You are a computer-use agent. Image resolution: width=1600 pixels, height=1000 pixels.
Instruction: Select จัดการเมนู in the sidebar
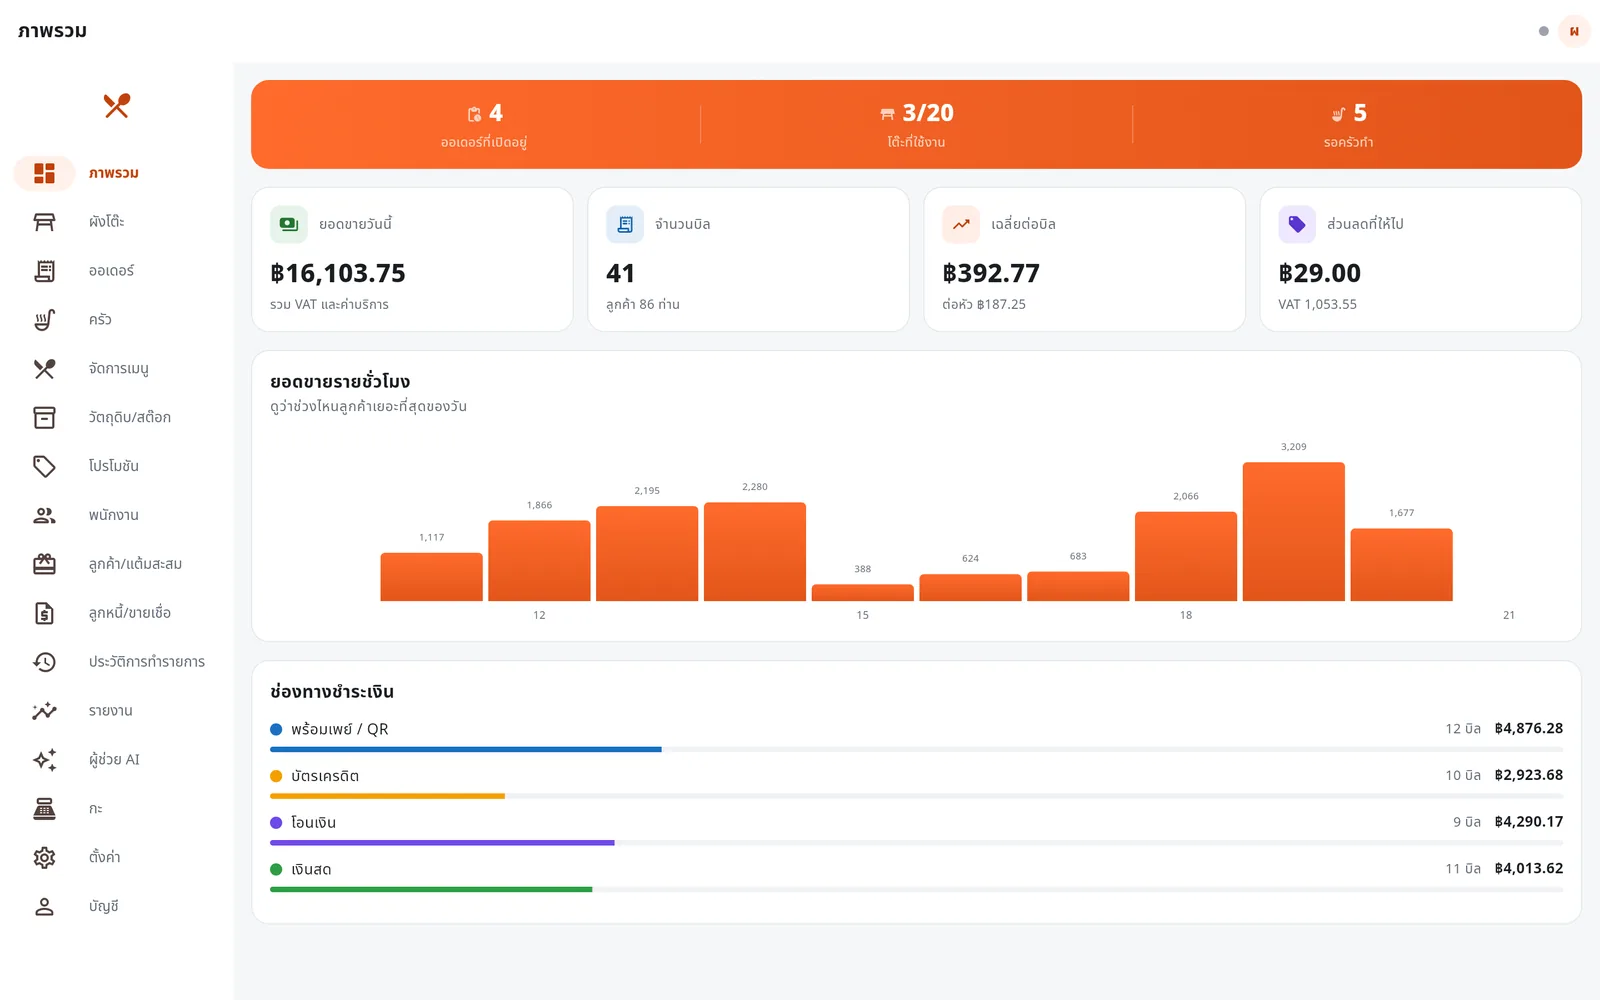[x=118, y=369]
